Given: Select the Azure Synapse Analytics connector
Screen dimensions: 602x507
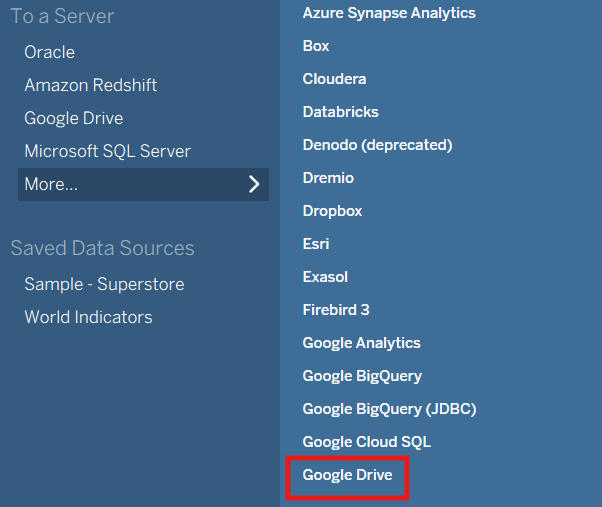Looking at the screenshot, I should tap(389, 13).
